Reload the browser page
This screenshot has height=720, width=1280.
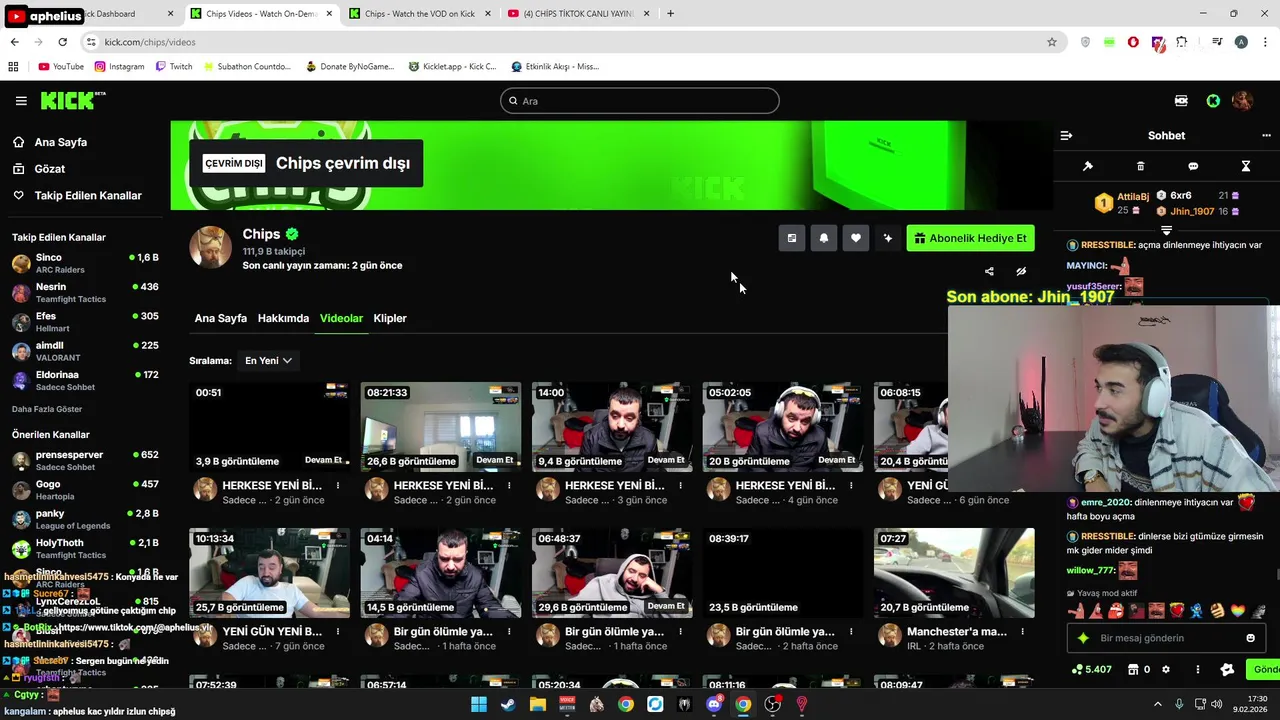62,42
